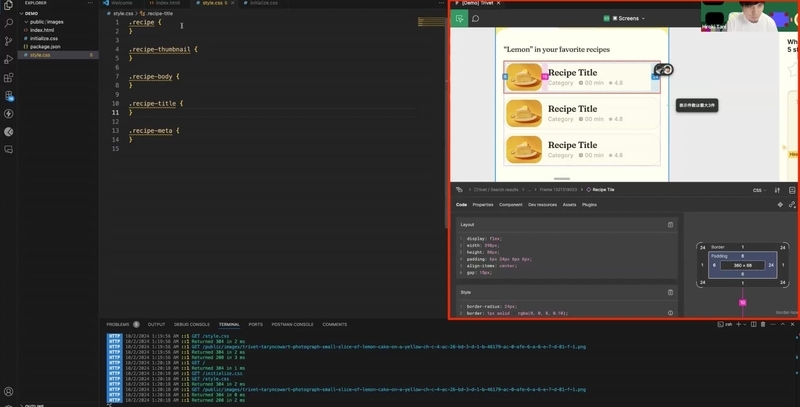Add a new terminal with plus icon

coord(738,324)
